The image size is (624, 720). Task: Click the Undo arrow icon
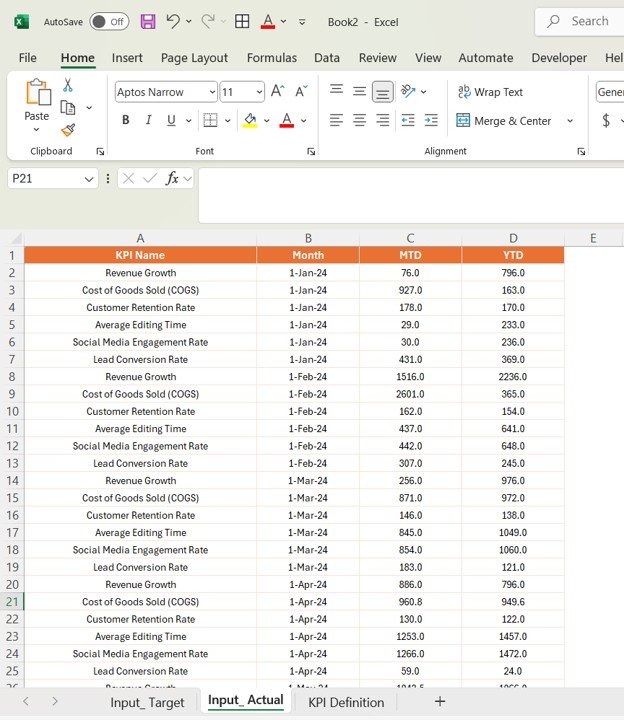tap(173, 21)
